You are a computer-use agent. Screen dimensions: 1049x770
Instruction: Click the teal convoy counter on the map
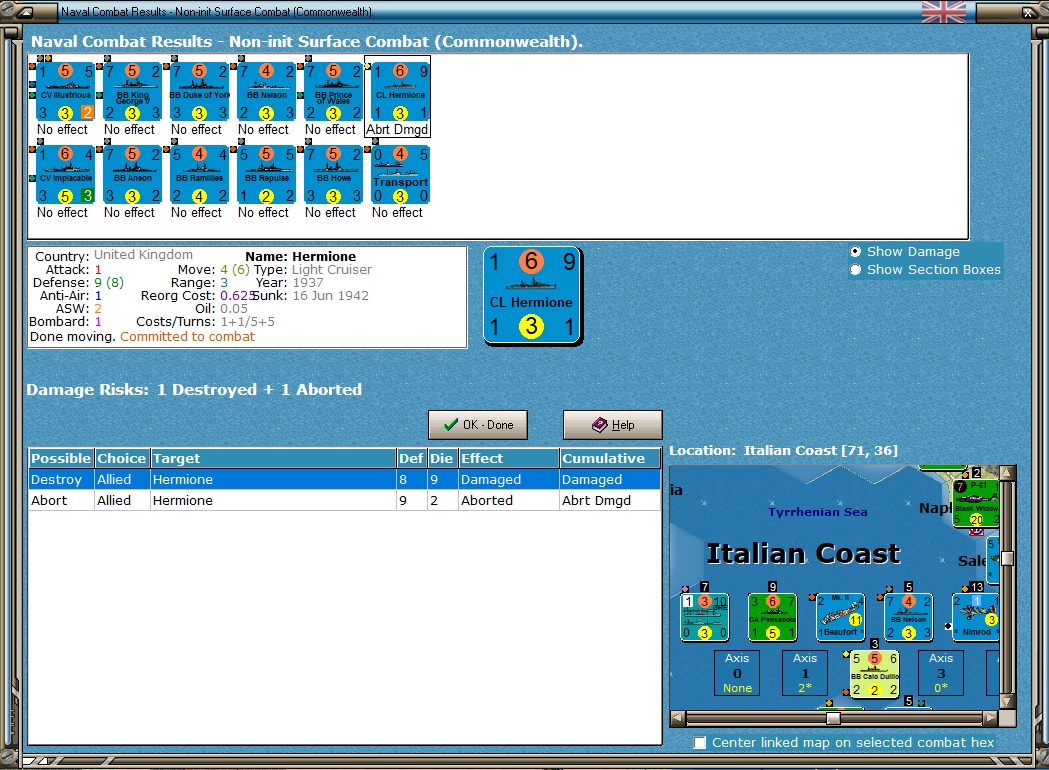(704, 617)
